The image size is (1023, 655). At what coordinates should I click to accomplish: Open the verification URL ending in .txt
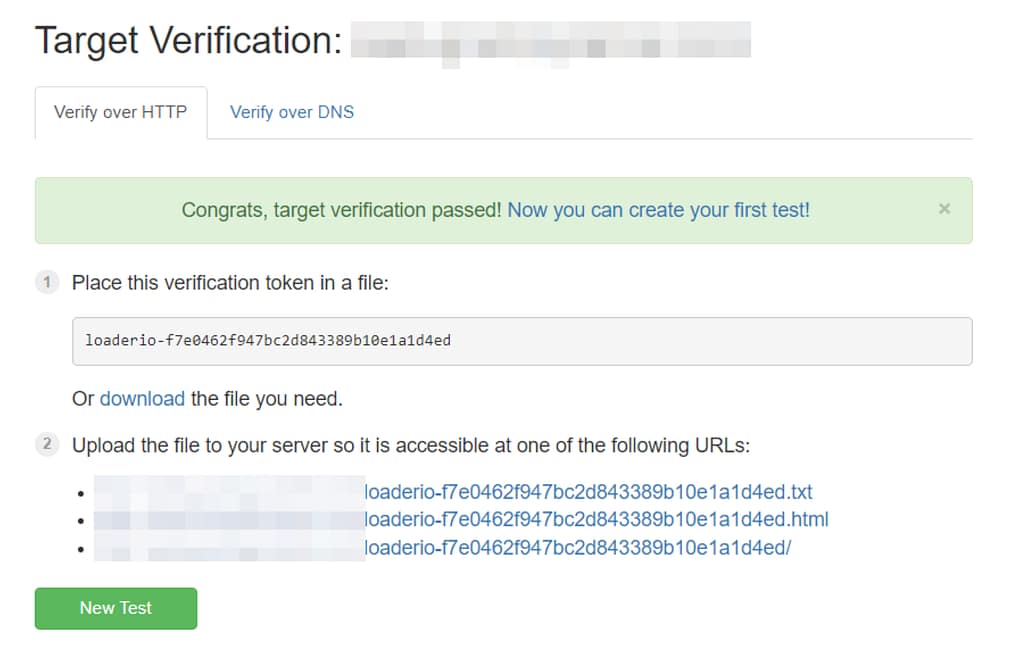point(587,492)
